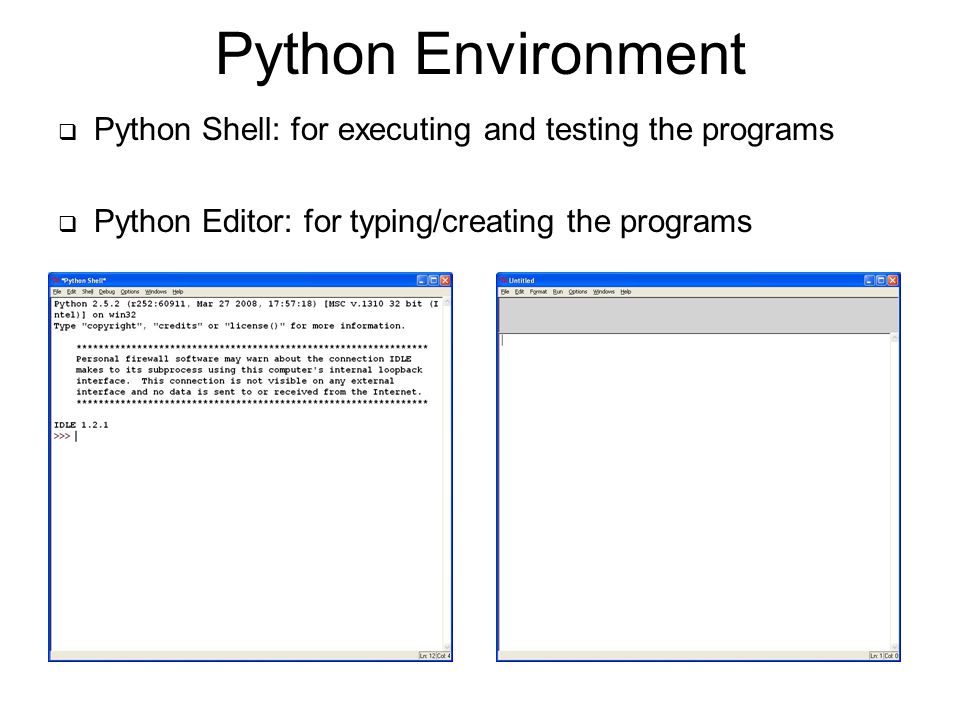Click Untitled editor vertical scrollbar

pyautogui.click(x=894, y=493)
